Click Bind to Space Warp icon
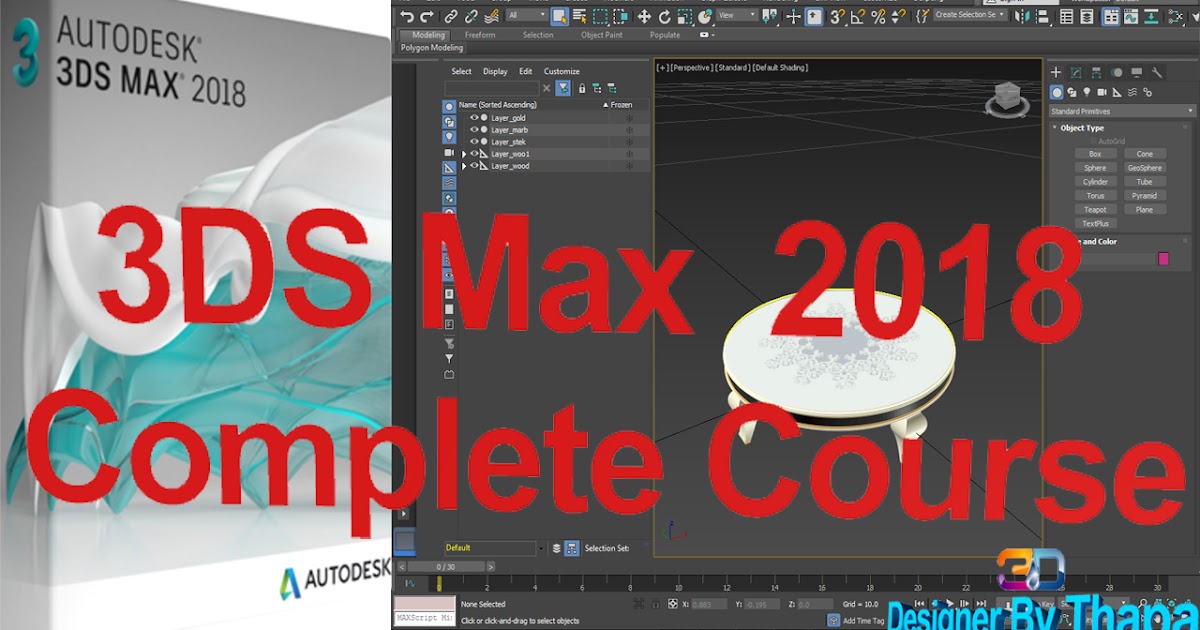 (x=491, y=16)
